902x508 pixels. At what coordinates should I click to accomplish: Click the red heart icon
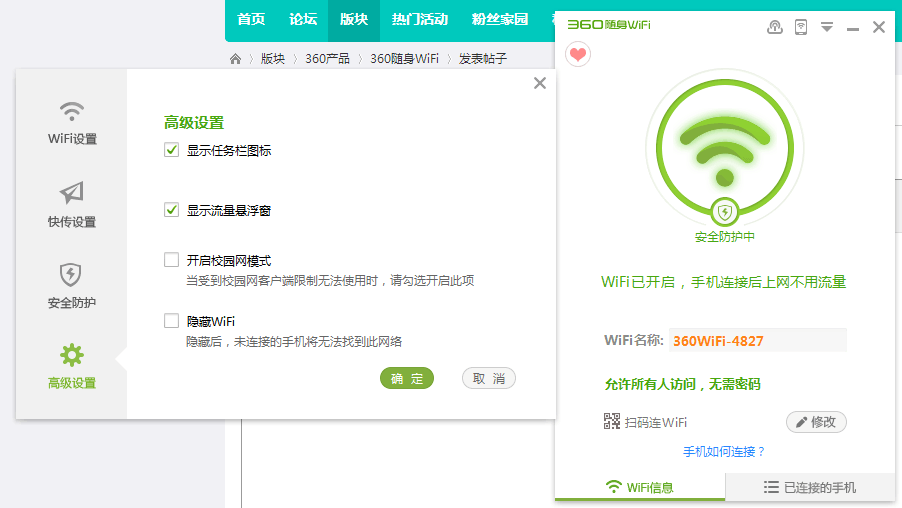click(578, 55)
